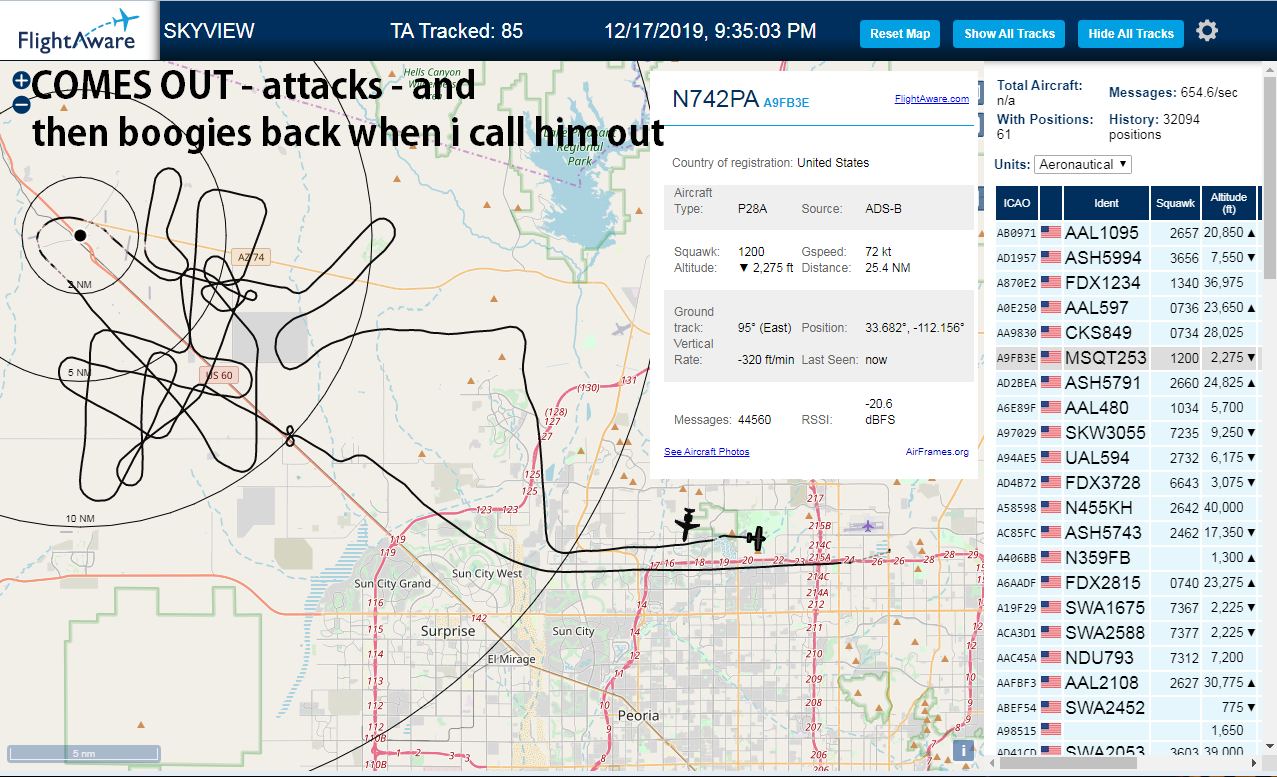The image size is (1277, 777).
Task: Click the 5 nm map scale bar
Action: click(84, 753)
